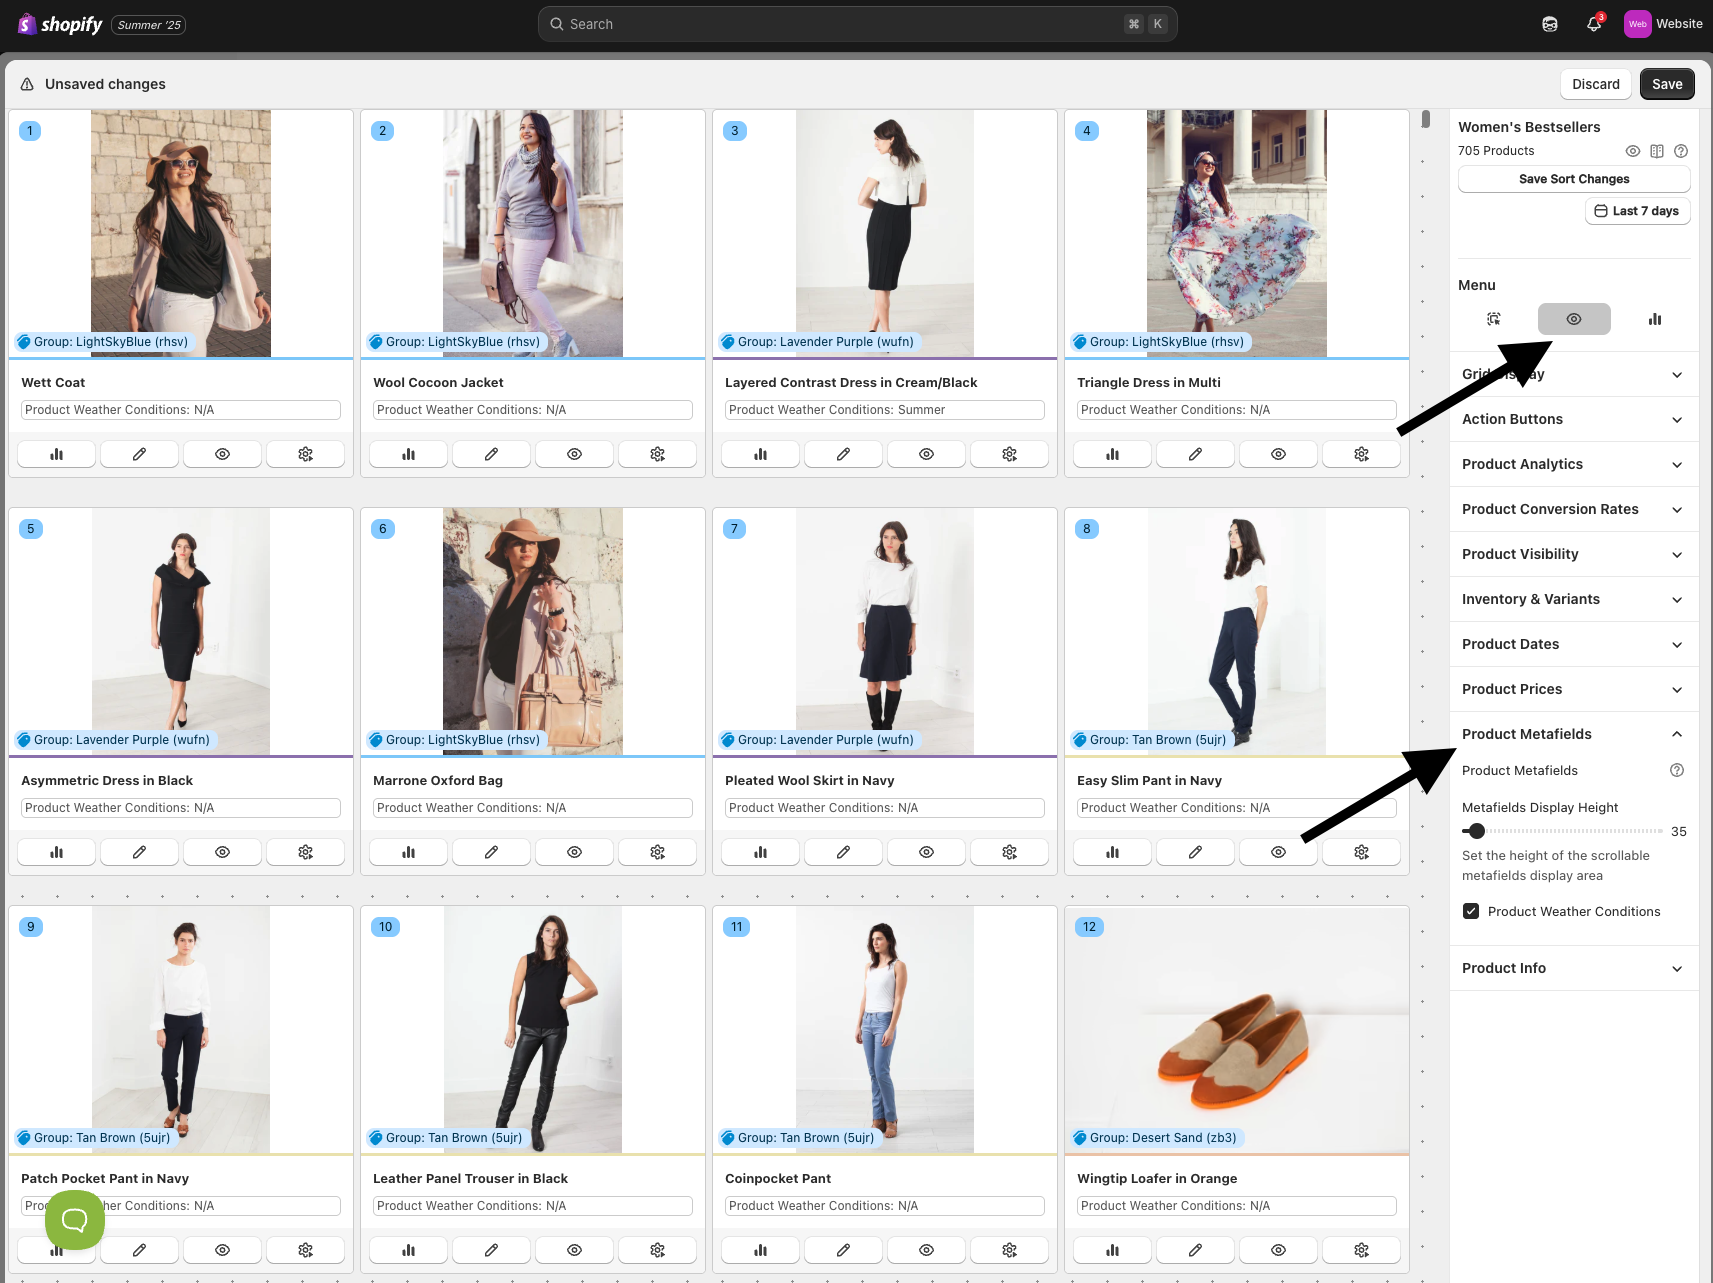This screenshot has height=1283, width=1713.
Task: Click the analytics bar chart icon on Wett Coat
Action: [x=57, y=454]
